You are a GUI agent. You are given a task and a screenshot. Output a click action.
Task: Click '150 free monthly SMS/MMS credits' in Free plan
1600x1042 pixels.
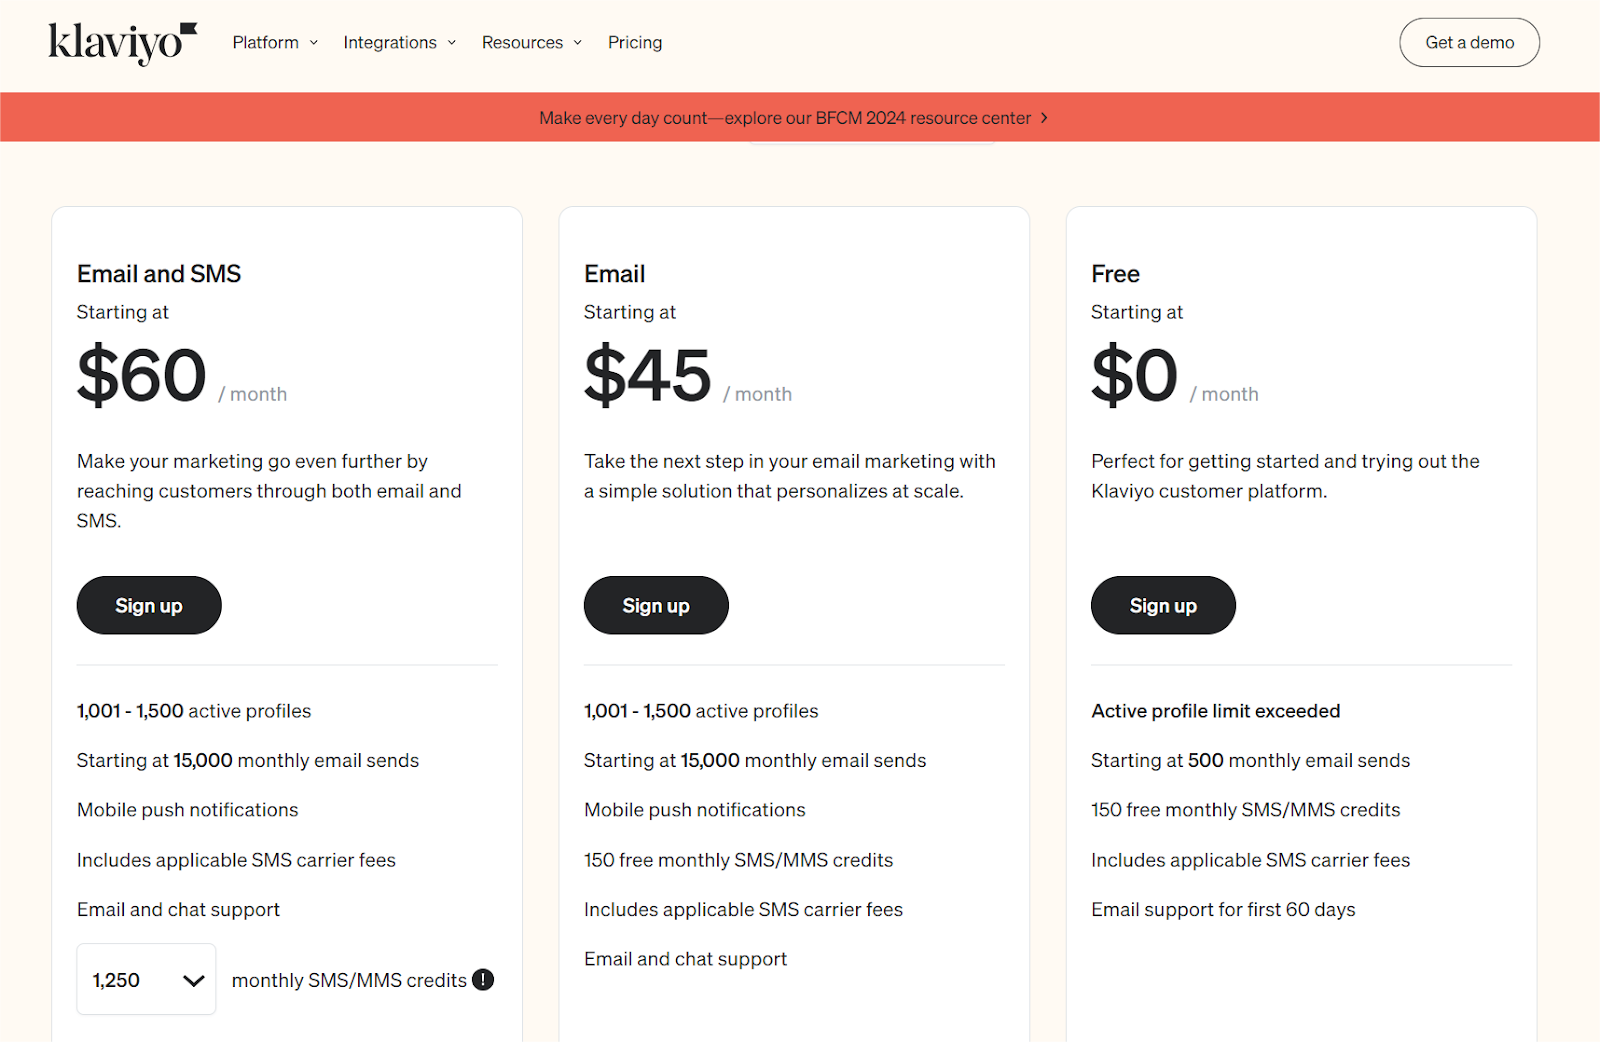pos(1245,810)
